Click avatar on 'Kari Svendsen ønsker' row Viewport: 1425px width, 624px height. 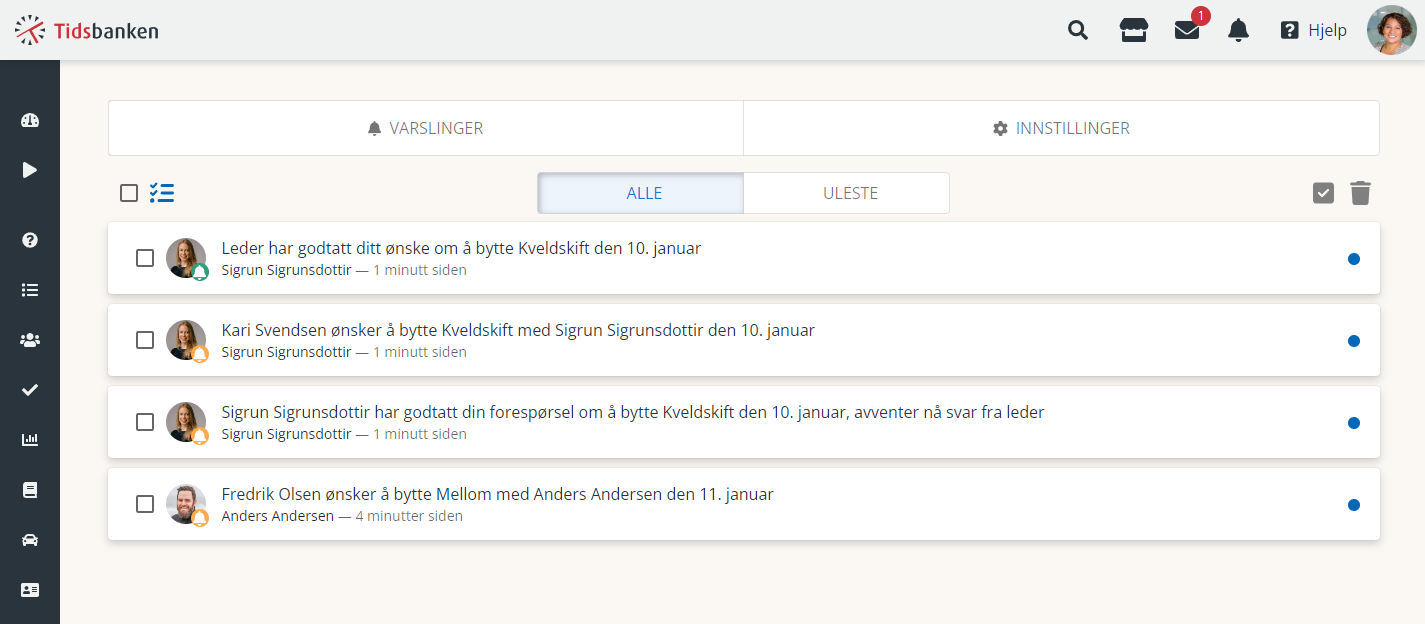186,340
